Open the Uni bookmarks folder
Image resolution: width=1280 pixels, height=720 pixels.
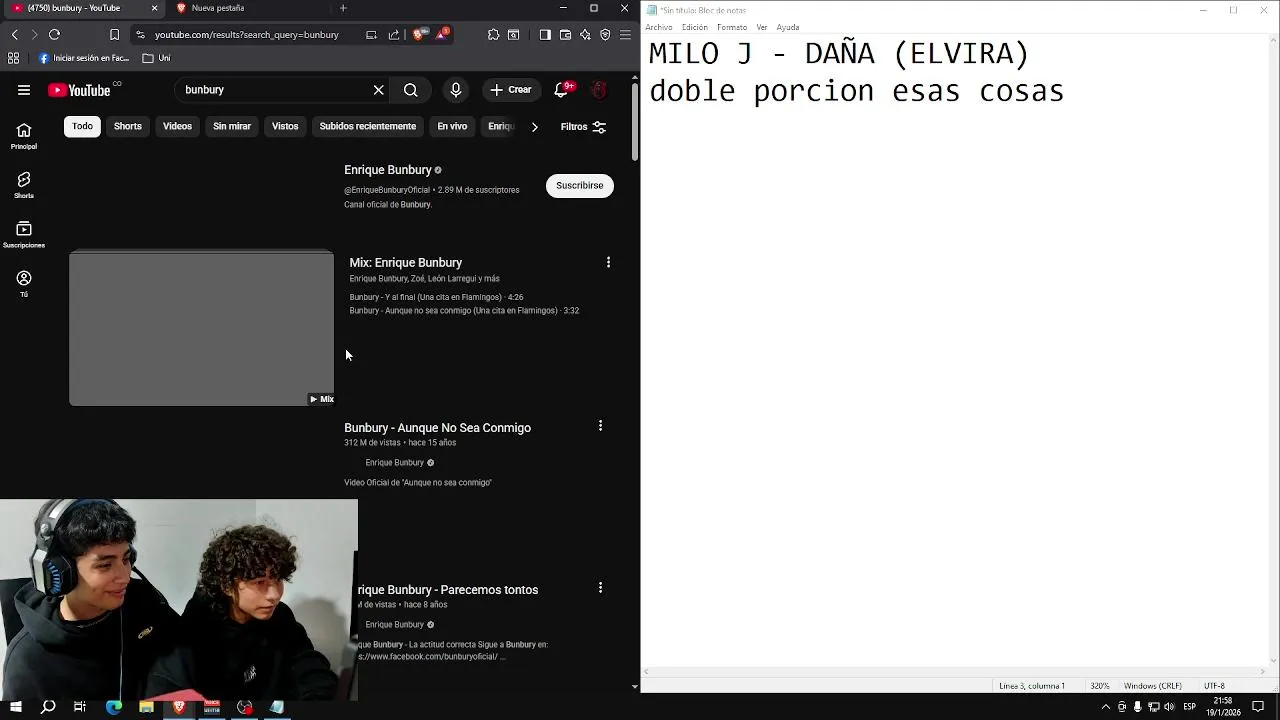coord(156,58)
